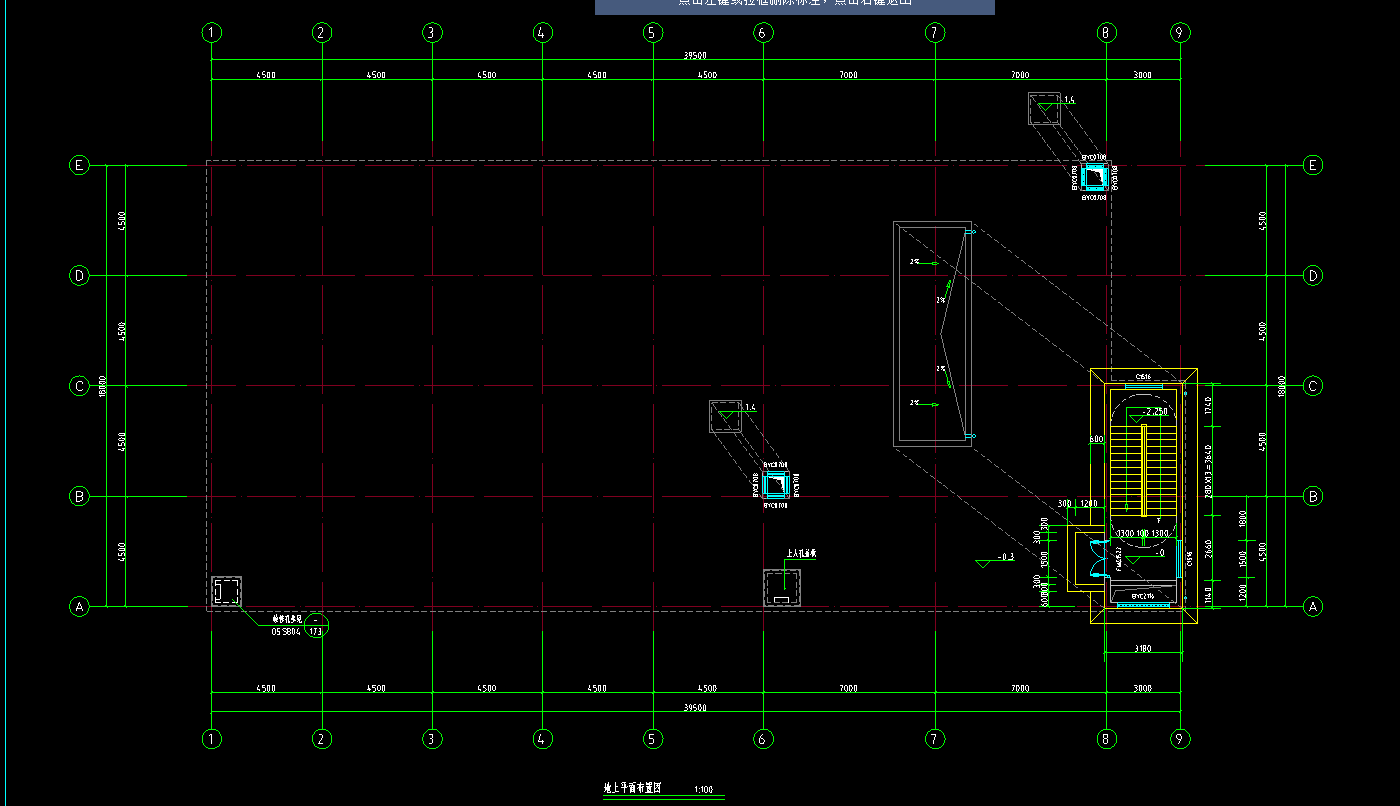Screen dimensions: 1400x806
Task: Select the yellow staircase treads
Action: 1143,468
